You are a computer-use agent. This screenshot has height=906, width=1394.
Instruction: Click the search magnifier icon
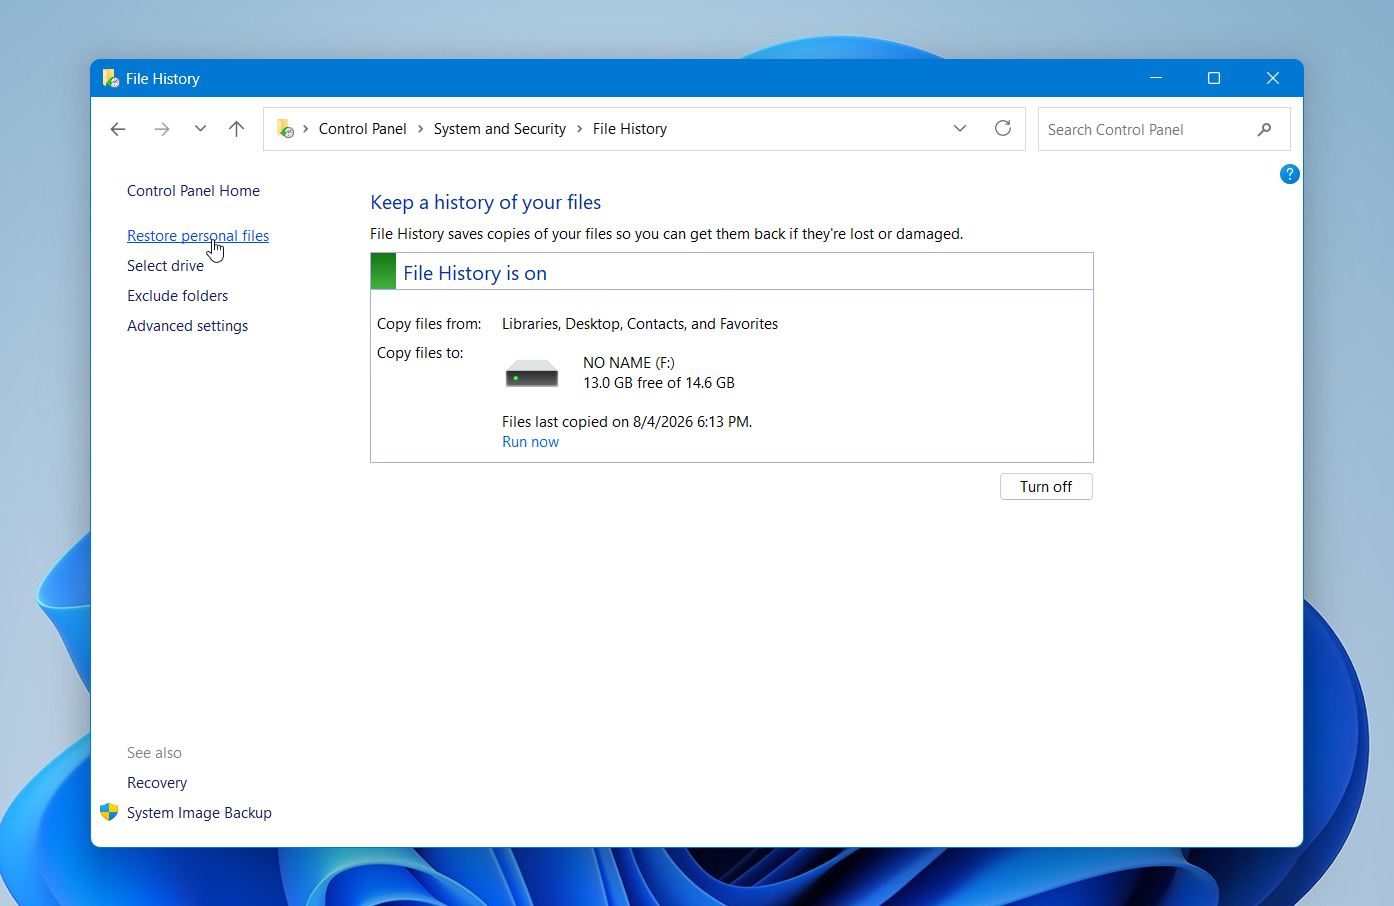tap(1265, 129)
